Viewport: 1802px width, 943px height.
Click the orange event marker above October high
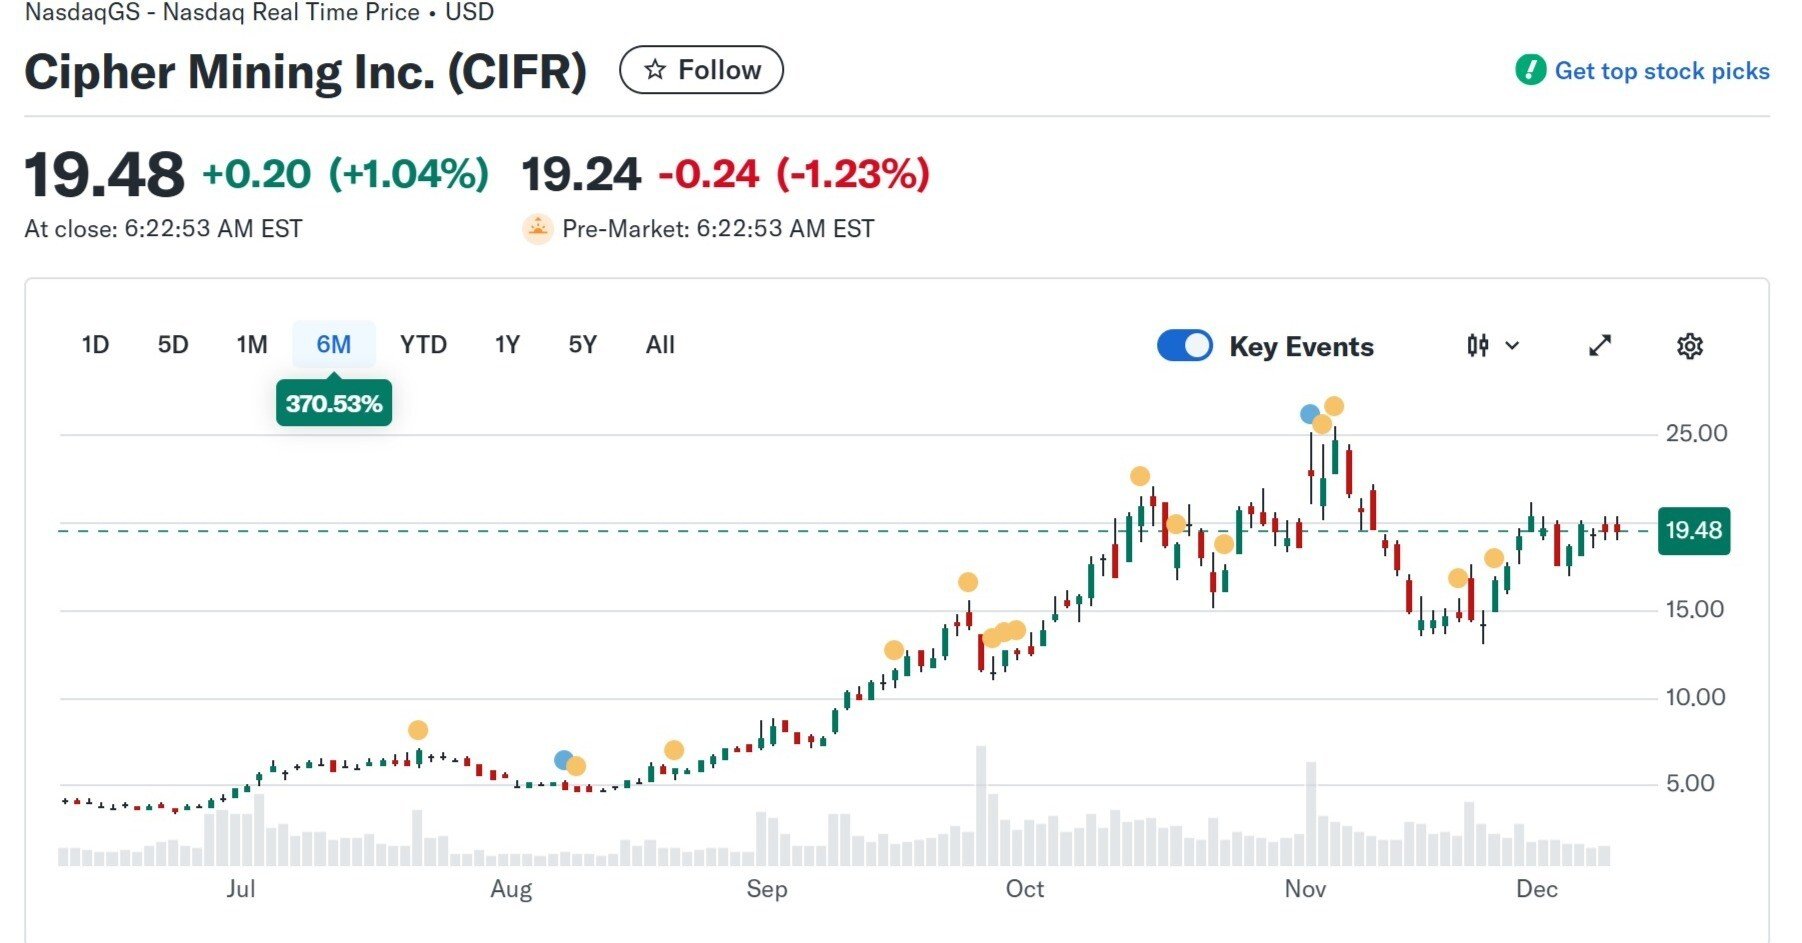point(1140,476)
